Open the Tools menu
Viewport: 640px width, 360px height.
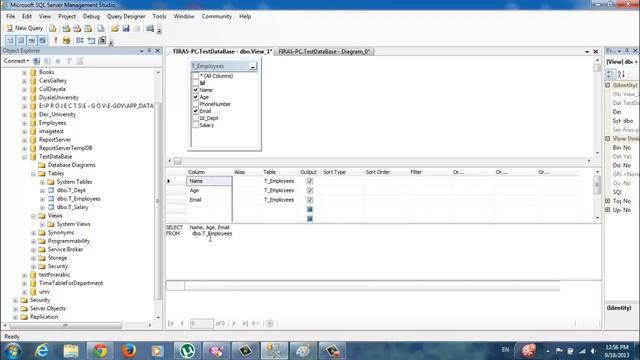159,16
